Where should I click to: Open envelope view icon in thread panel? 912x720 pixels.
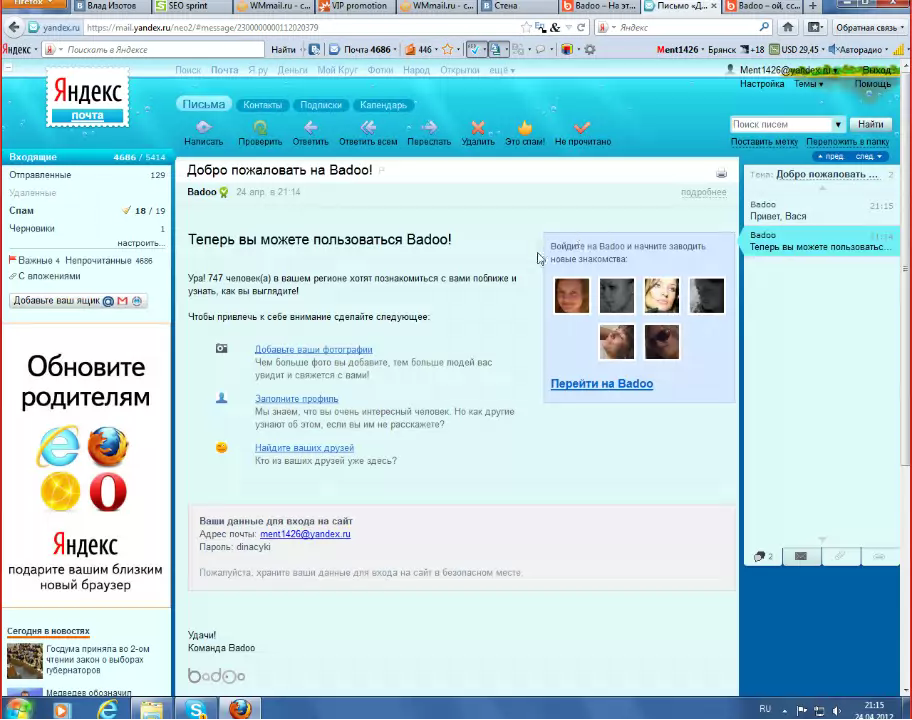click(x=801, y=556)
